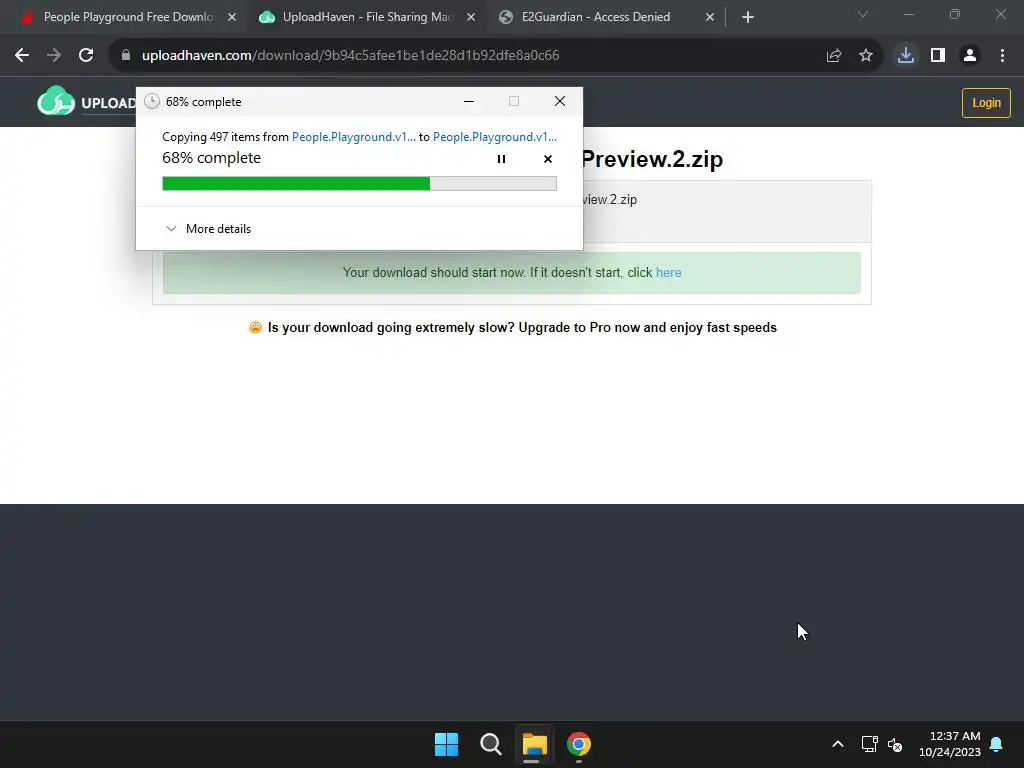Reload the UploadHaven page

[86, 56]
